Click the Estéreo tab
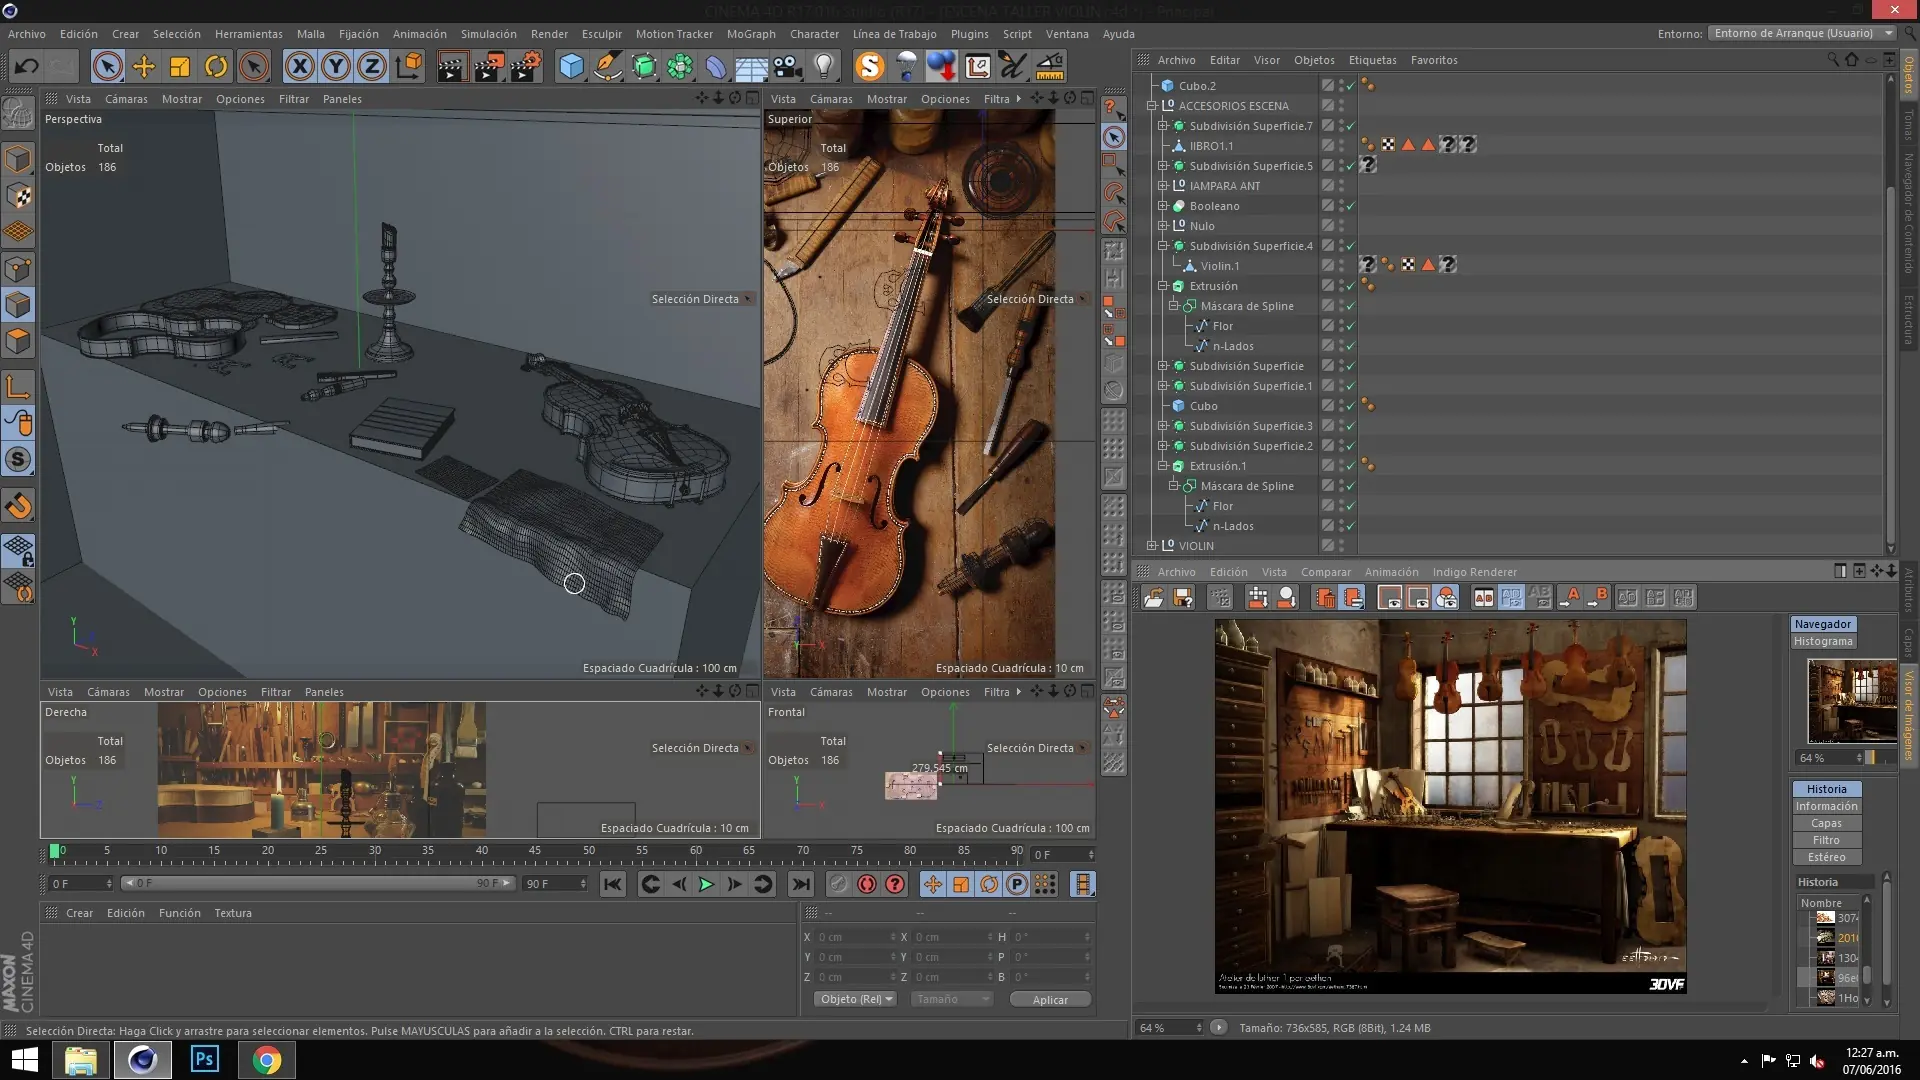 [x=1826, y=857]
